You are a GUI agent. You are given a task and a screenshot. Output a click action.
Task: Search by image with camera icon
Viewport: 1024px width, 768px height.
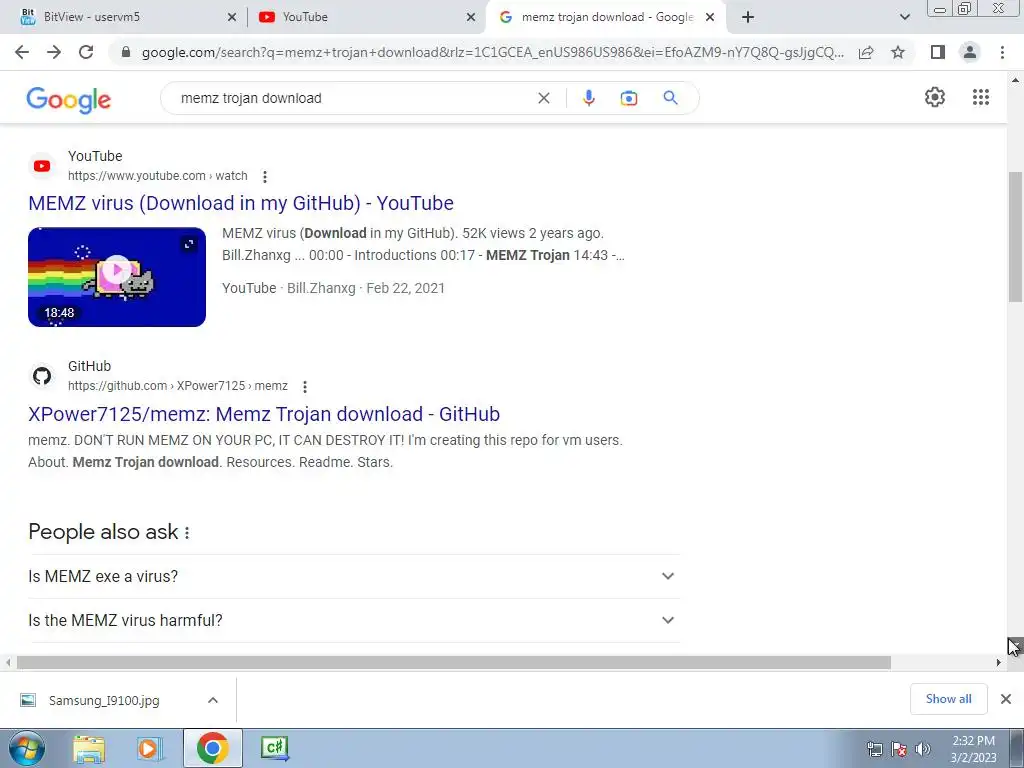point(628,98)
